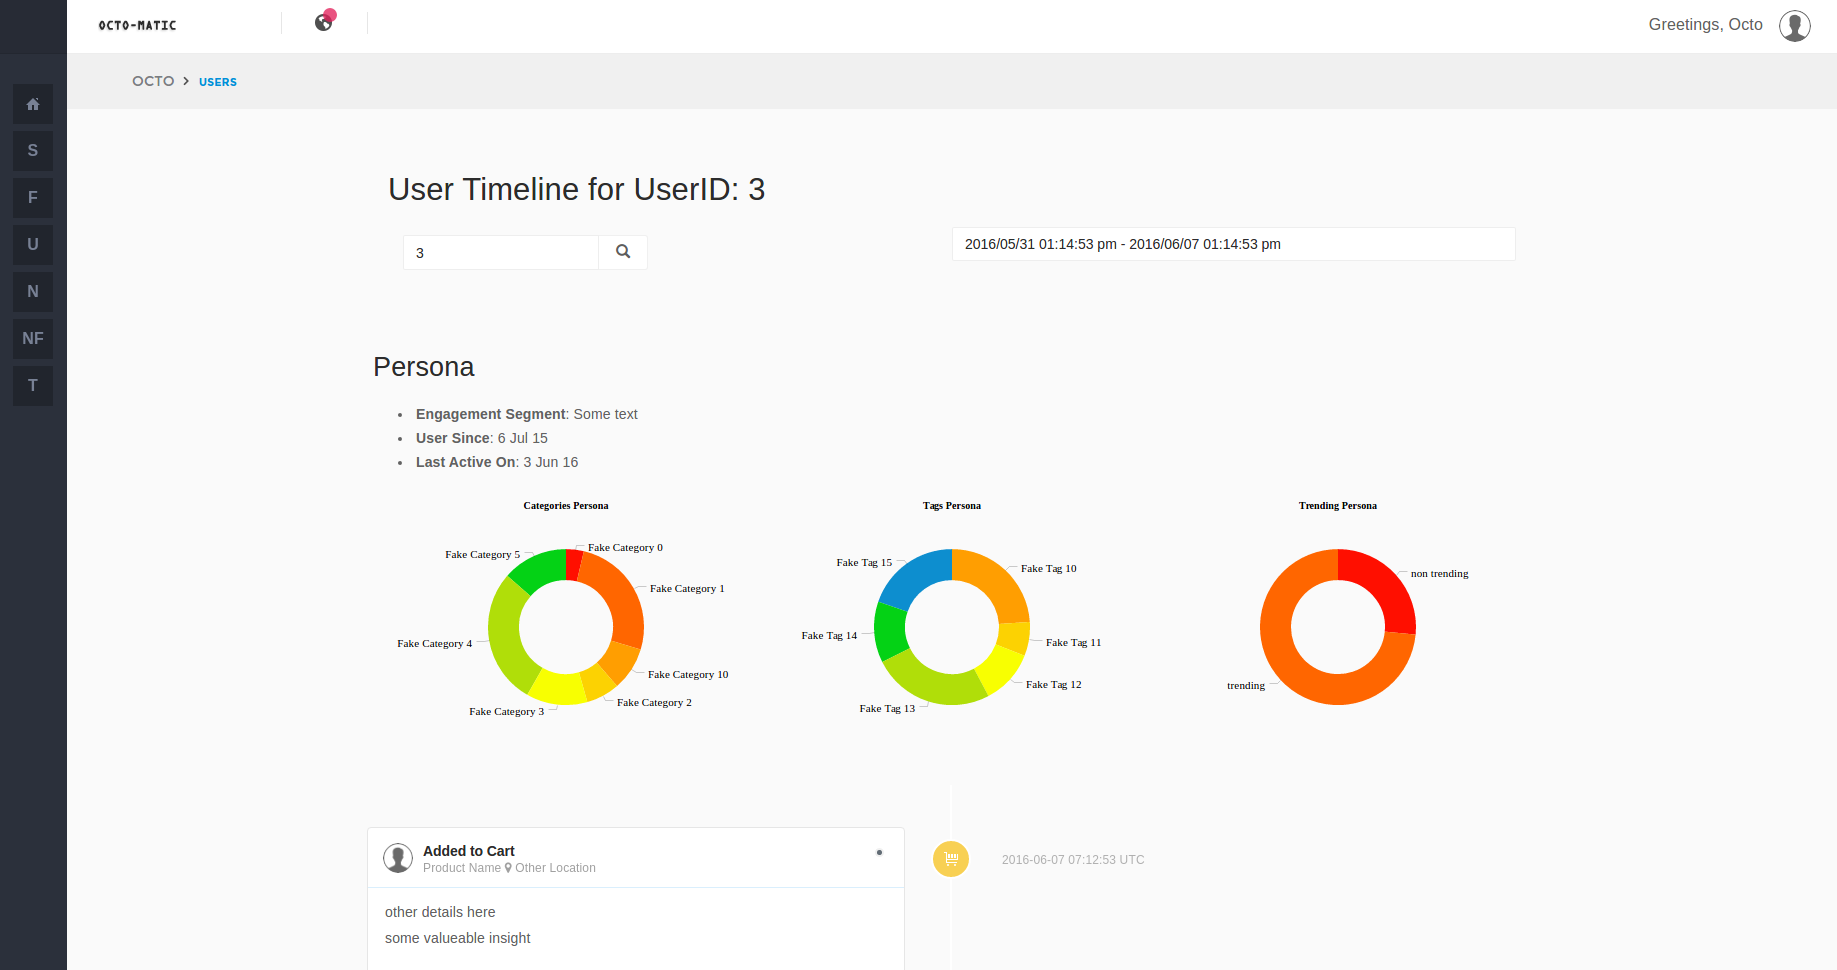Click the USERS breadcrumb link
Viewport: 1837px width, 970px height.
[218, 82]
